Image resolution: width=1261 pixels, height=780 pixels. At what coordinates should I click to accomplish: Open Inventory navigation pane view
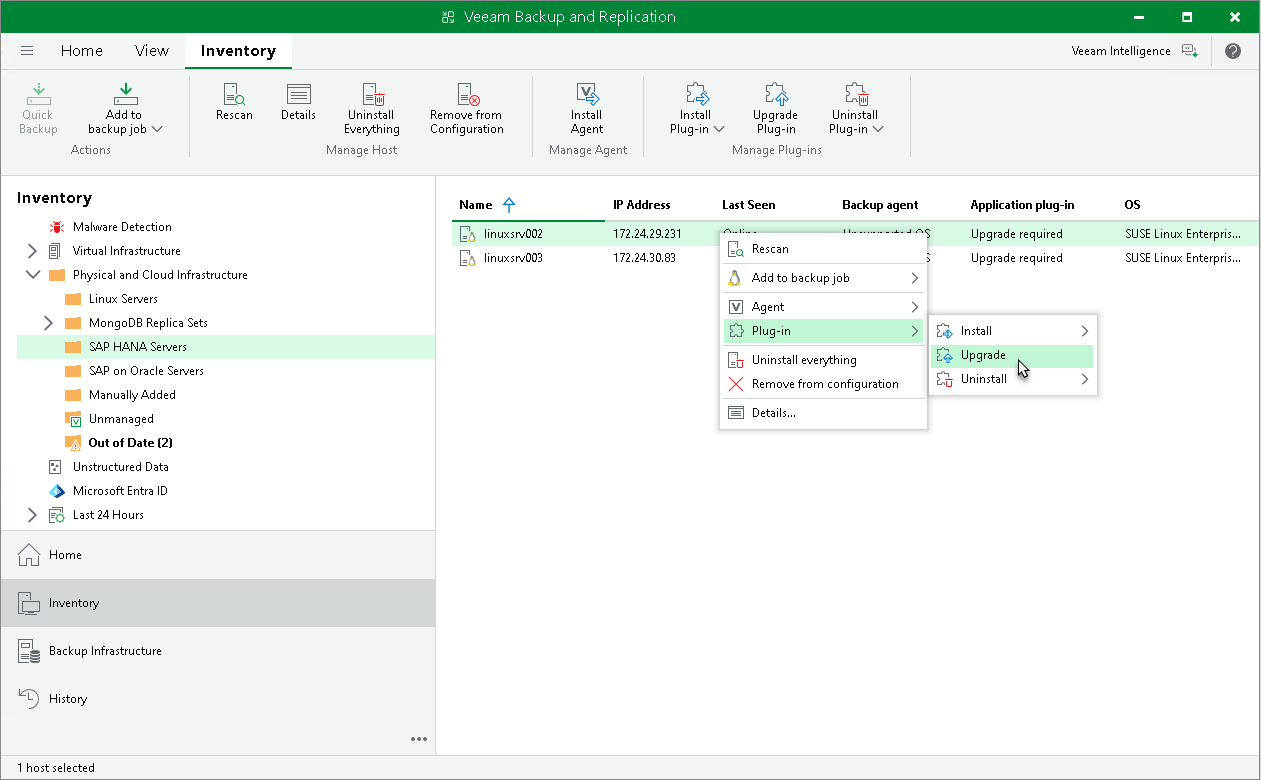[x=218, y=603]
